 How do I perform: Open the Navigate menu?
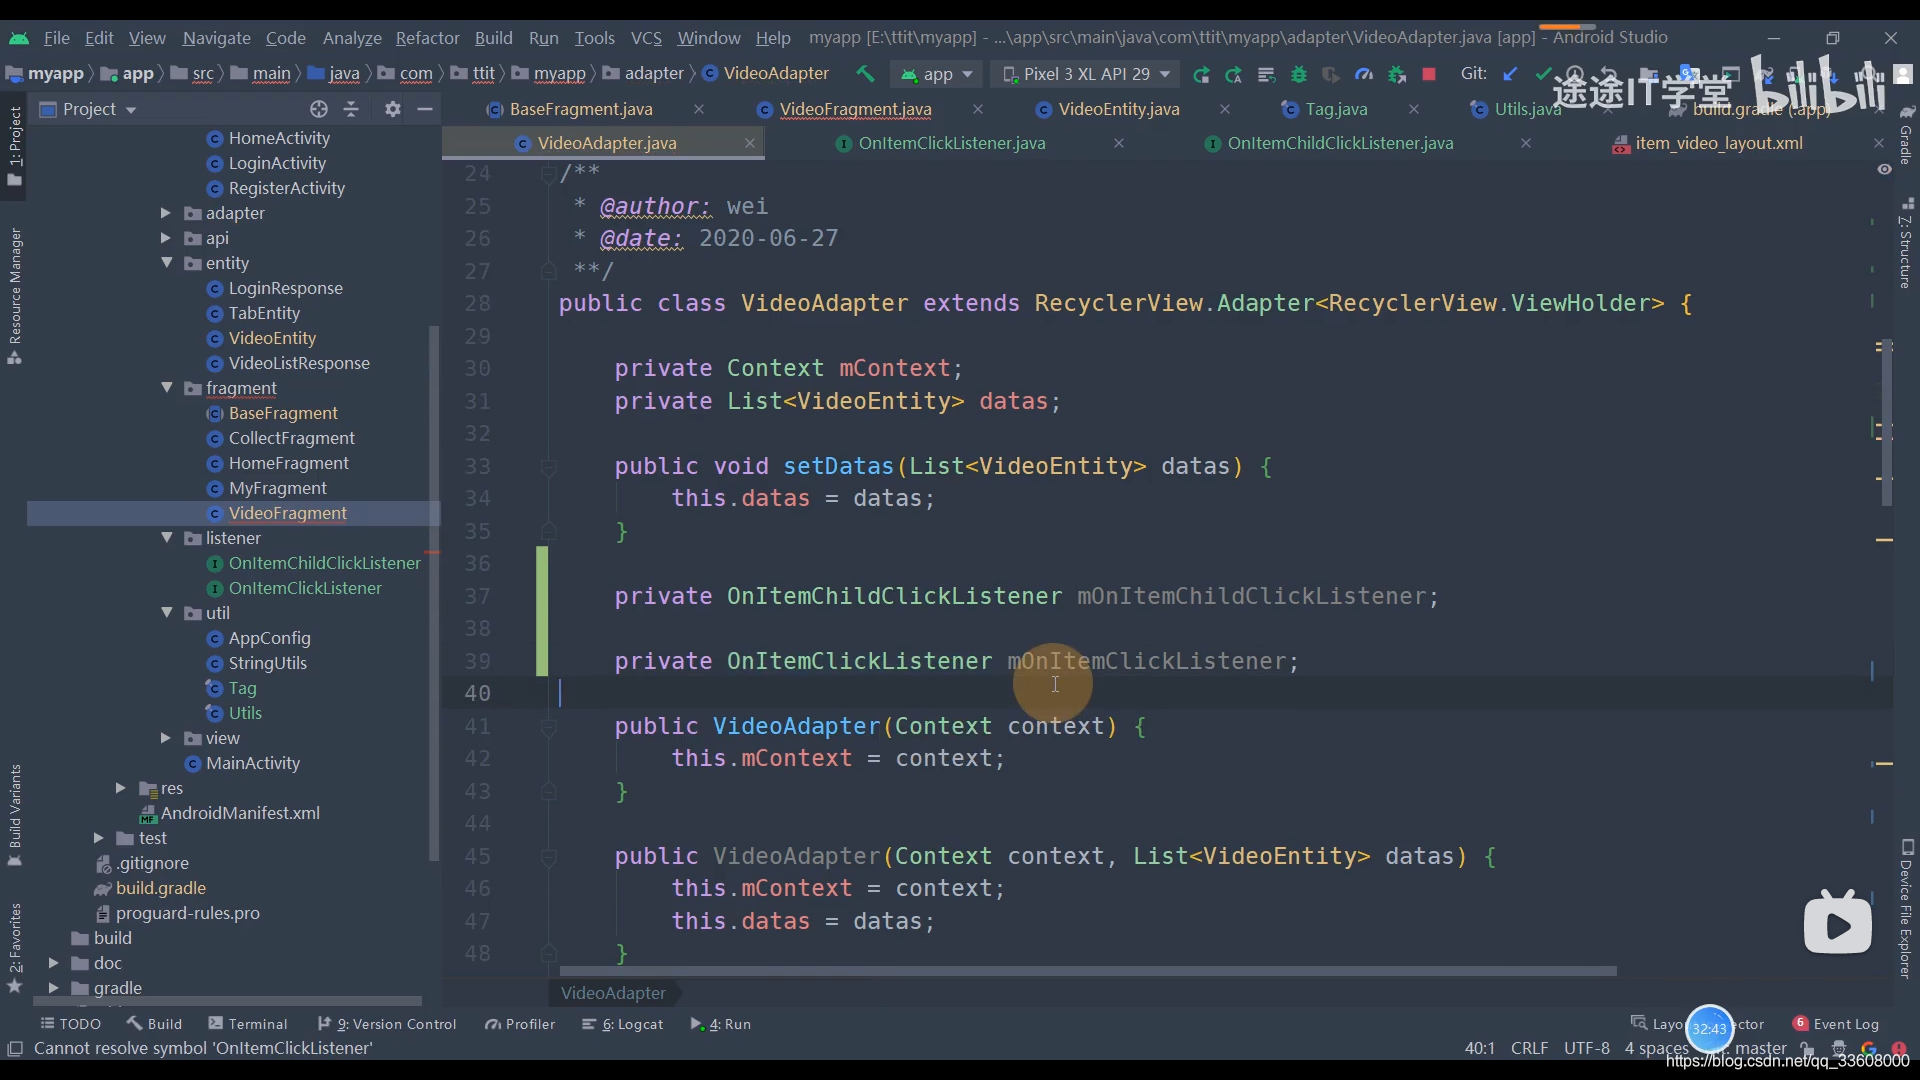(x=216, y=38)
